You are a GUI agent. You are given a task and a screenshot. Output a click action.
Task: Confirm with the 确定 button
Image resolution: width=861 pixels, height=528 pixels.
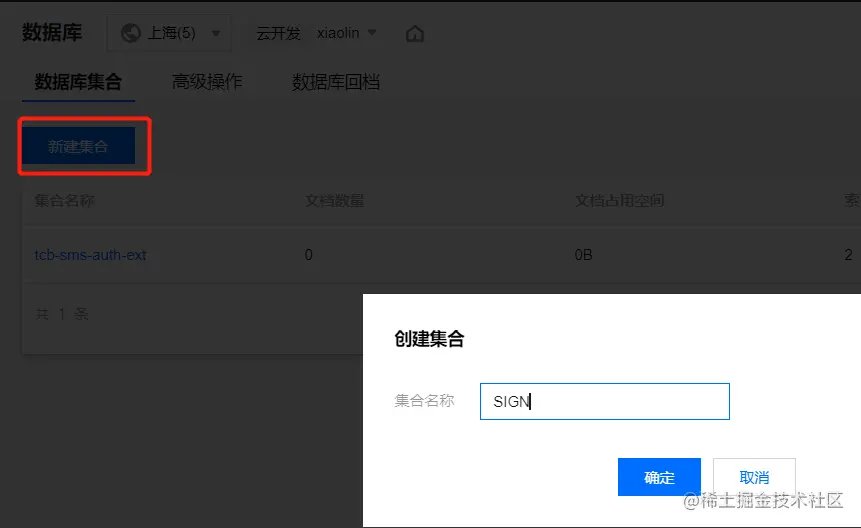659,477
